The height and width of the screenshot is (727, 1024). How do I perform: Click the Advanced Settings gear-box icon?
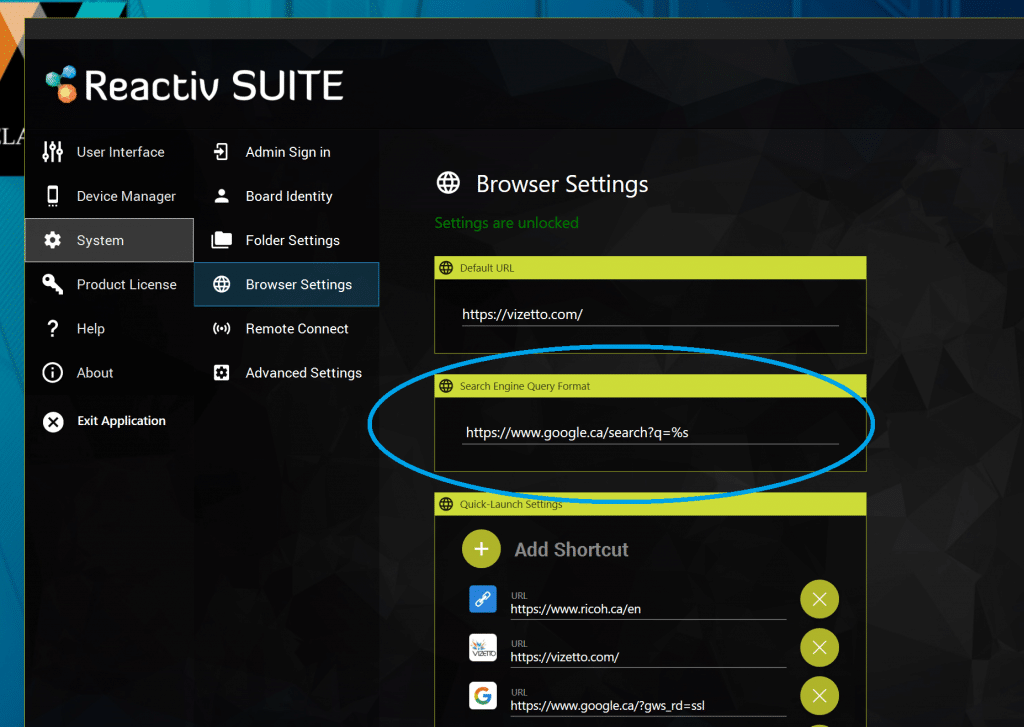coord(221,372)
